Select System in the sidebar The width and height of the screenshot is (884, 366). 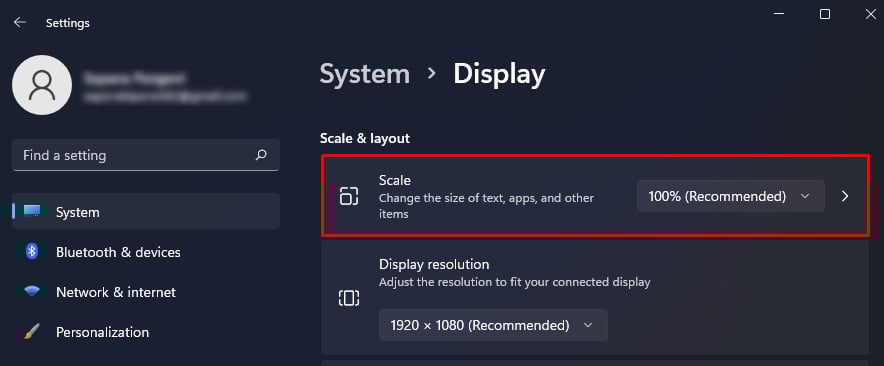pos(146,211)
